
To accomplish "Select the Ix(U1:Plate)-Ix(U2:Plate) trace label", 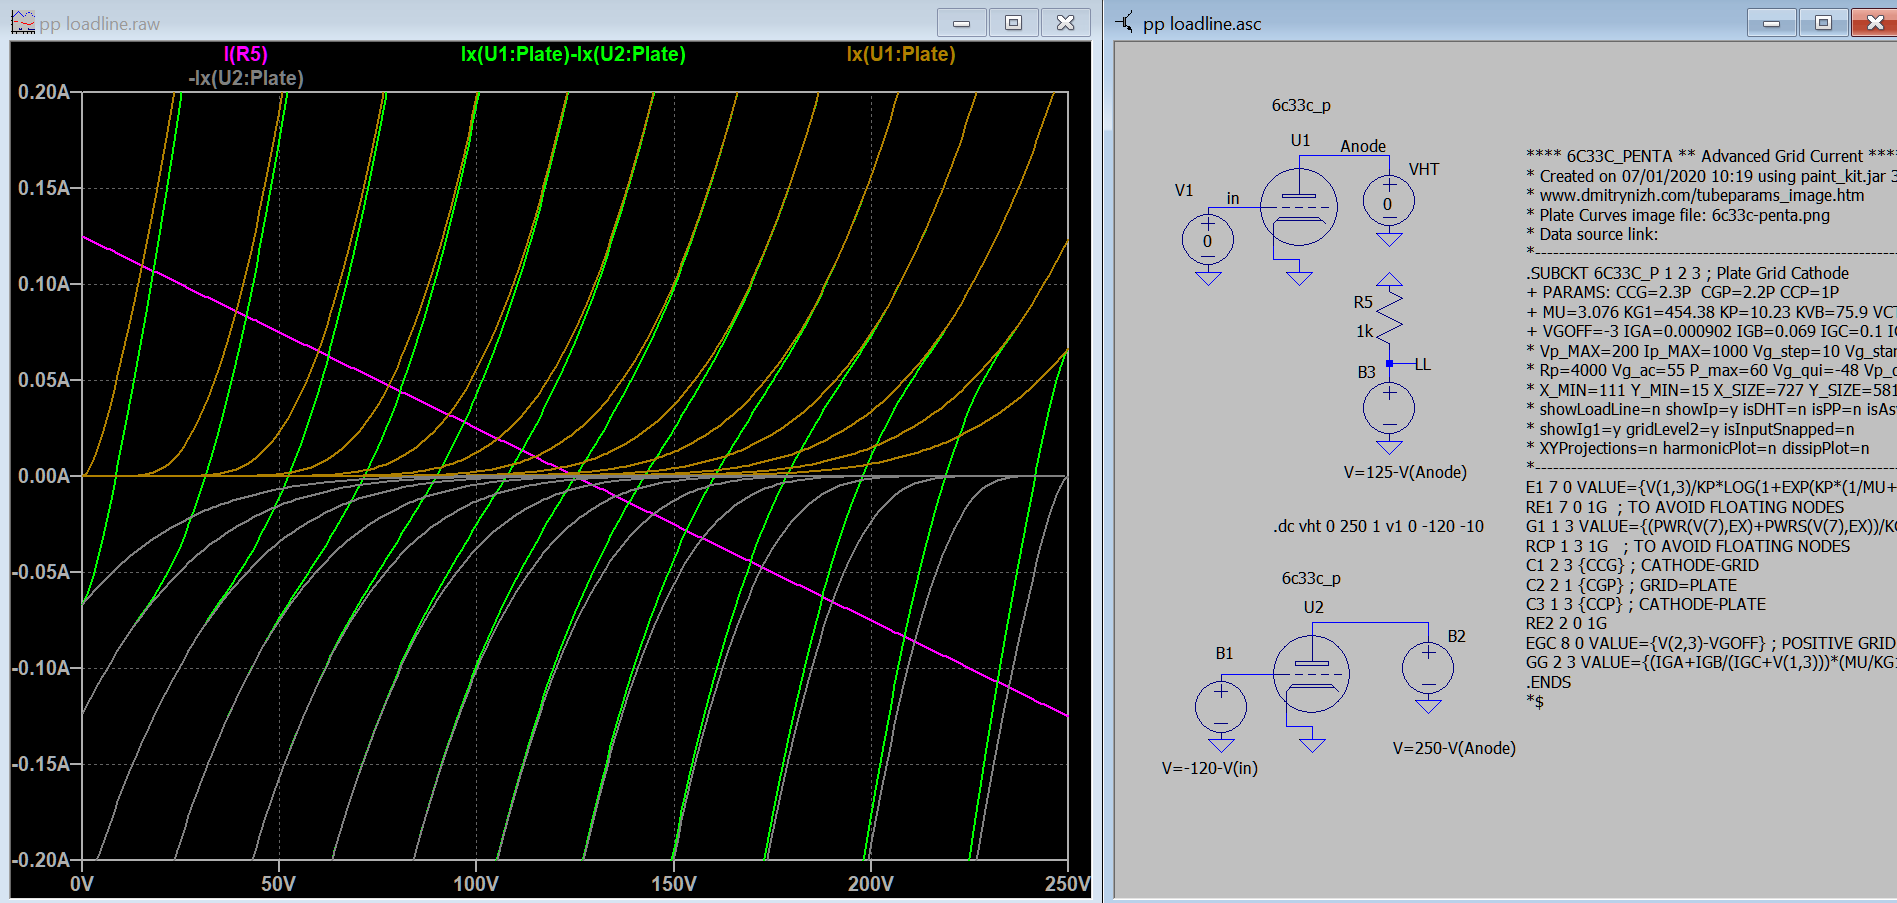I will click(x=573, y=54).
